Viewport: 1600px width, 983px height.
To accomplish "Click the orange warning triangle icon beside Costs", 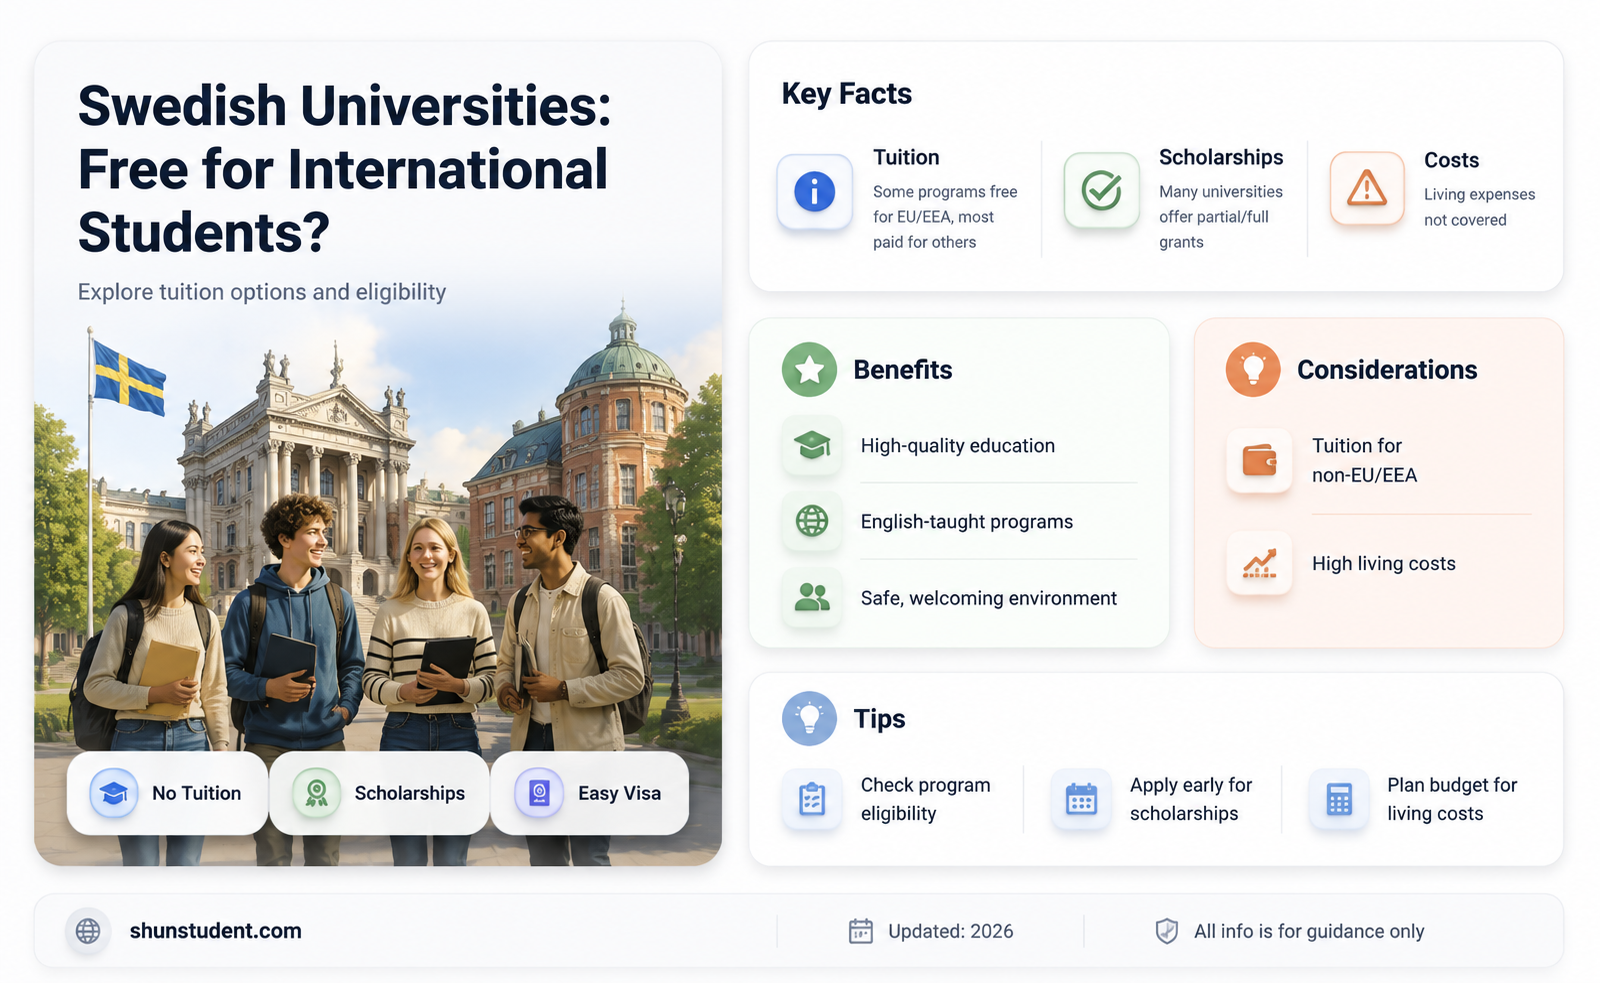I will 1366,188.
